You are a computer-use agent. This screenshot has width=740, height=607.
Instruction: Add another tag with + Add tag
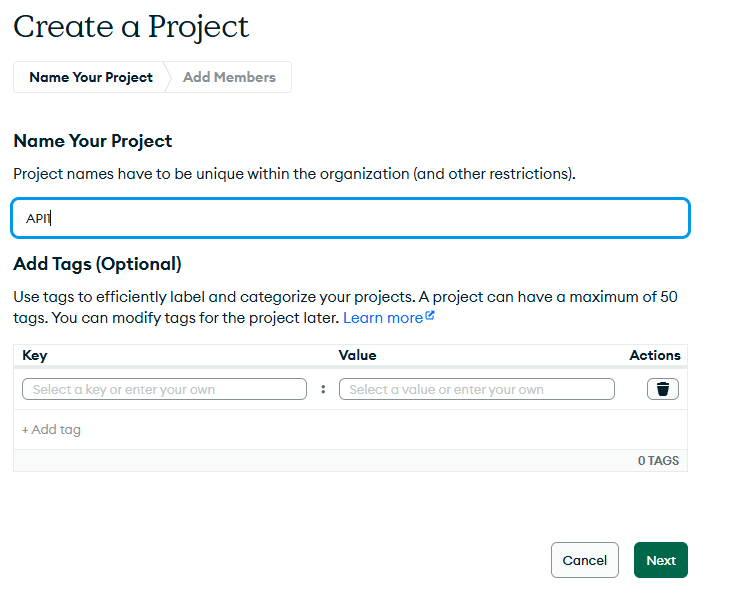52,430
